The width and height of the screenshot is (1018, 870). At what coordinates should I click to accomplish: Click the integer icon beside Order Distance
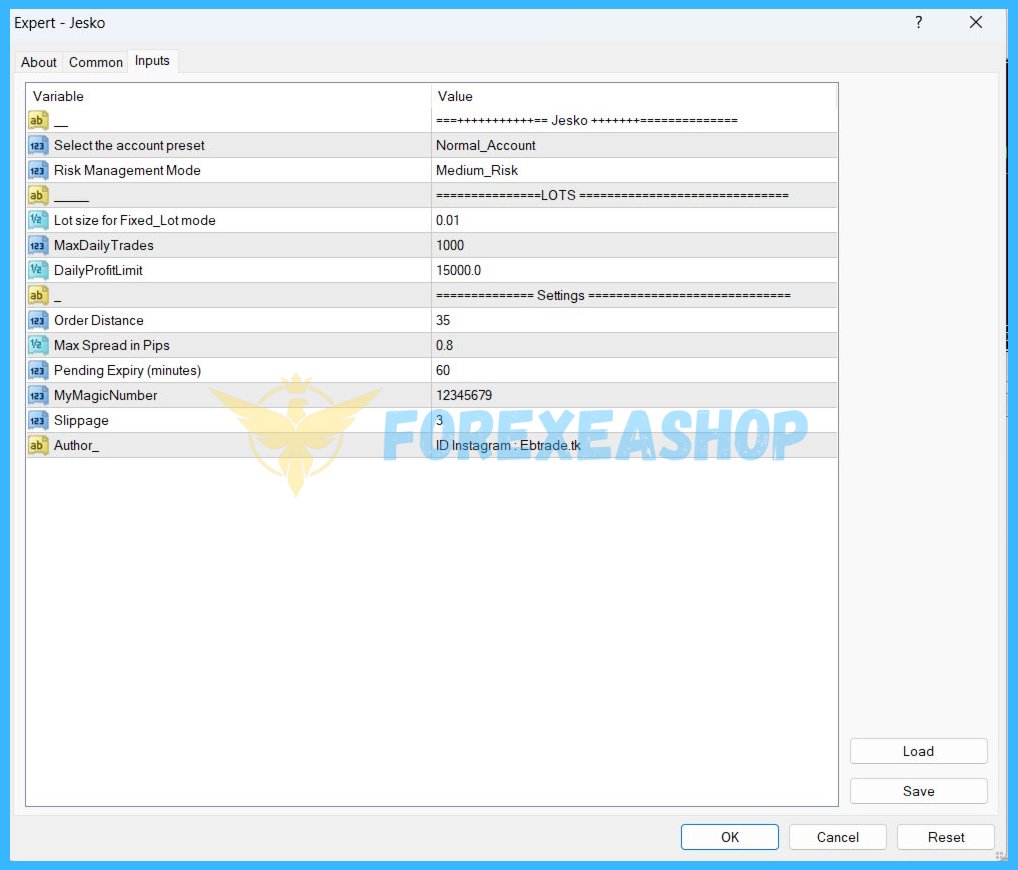point(38,320)
